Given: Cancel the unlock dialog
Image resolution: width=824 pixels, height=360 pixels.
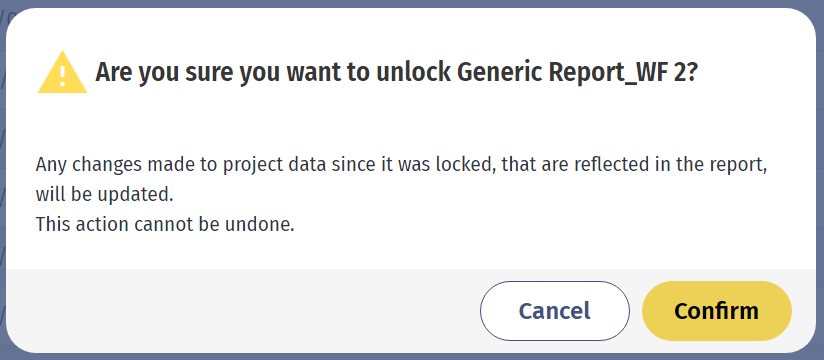Looking at the screenshot, I should [554, 311].
